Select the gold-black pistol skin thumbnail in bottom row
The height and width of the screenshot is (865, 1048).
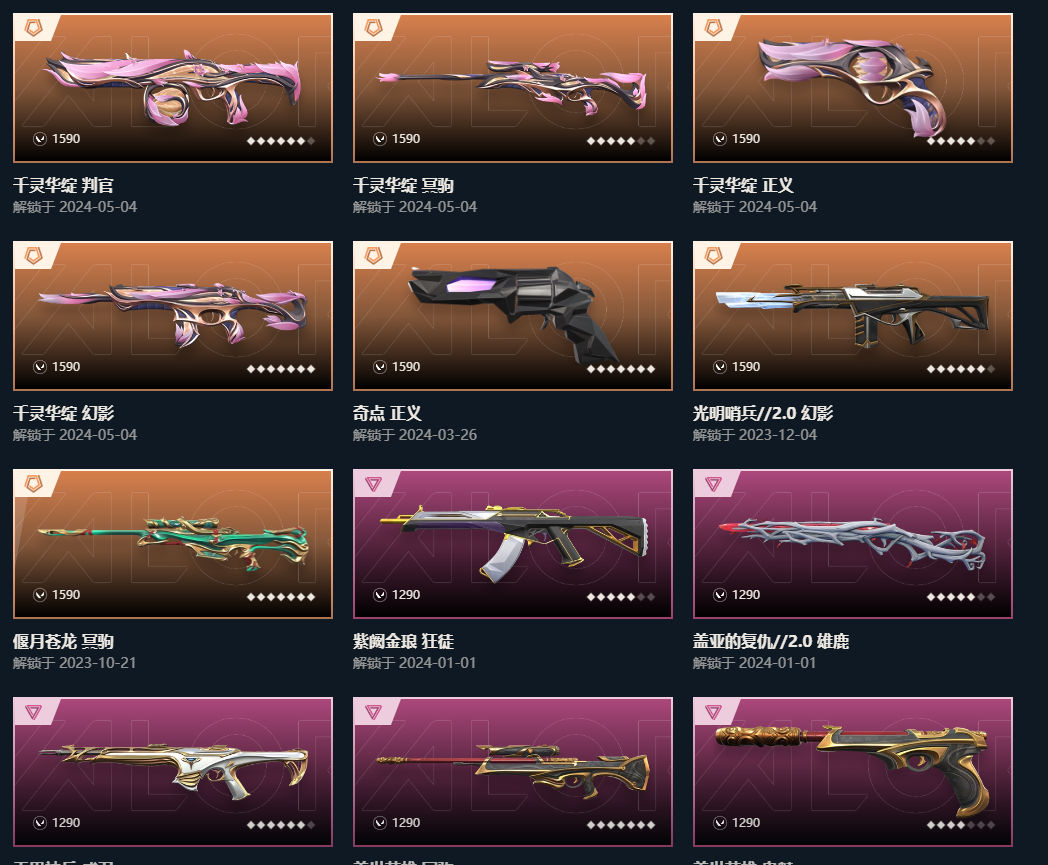point(853,771)
